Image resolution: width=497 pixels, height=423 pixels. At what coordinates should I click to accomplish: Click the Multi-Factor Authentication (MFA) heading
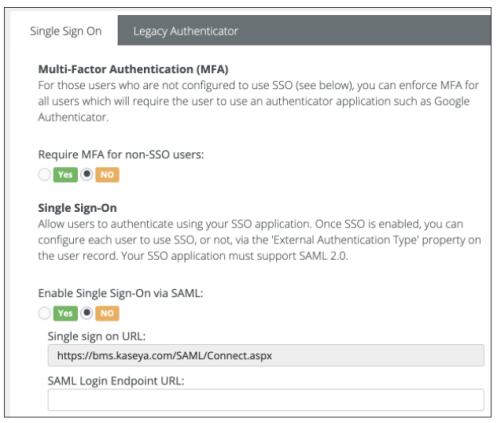tap(133, 69)
